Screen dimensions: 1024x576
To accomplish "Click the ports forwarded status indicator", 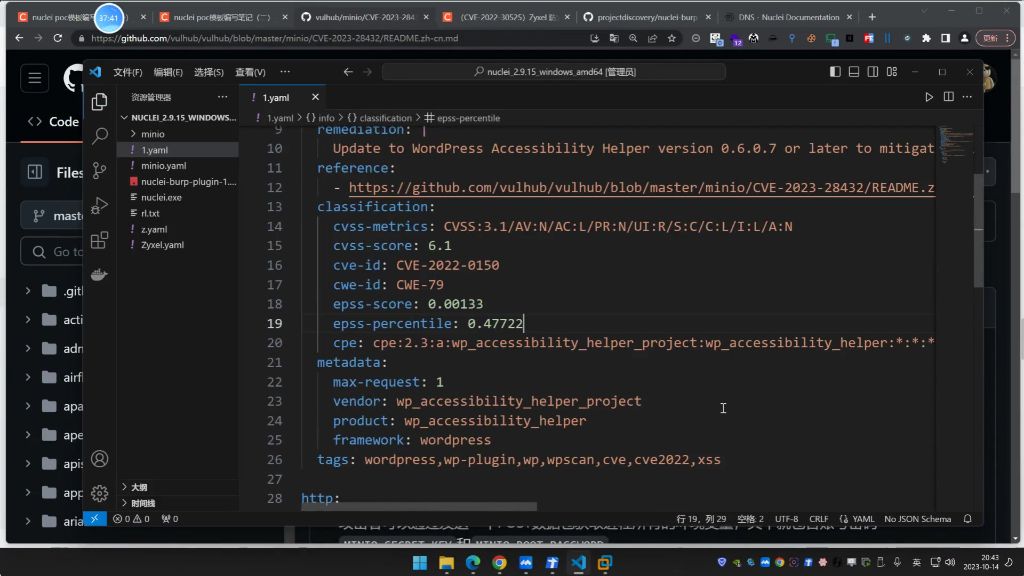I will click(x=170, y=519).
